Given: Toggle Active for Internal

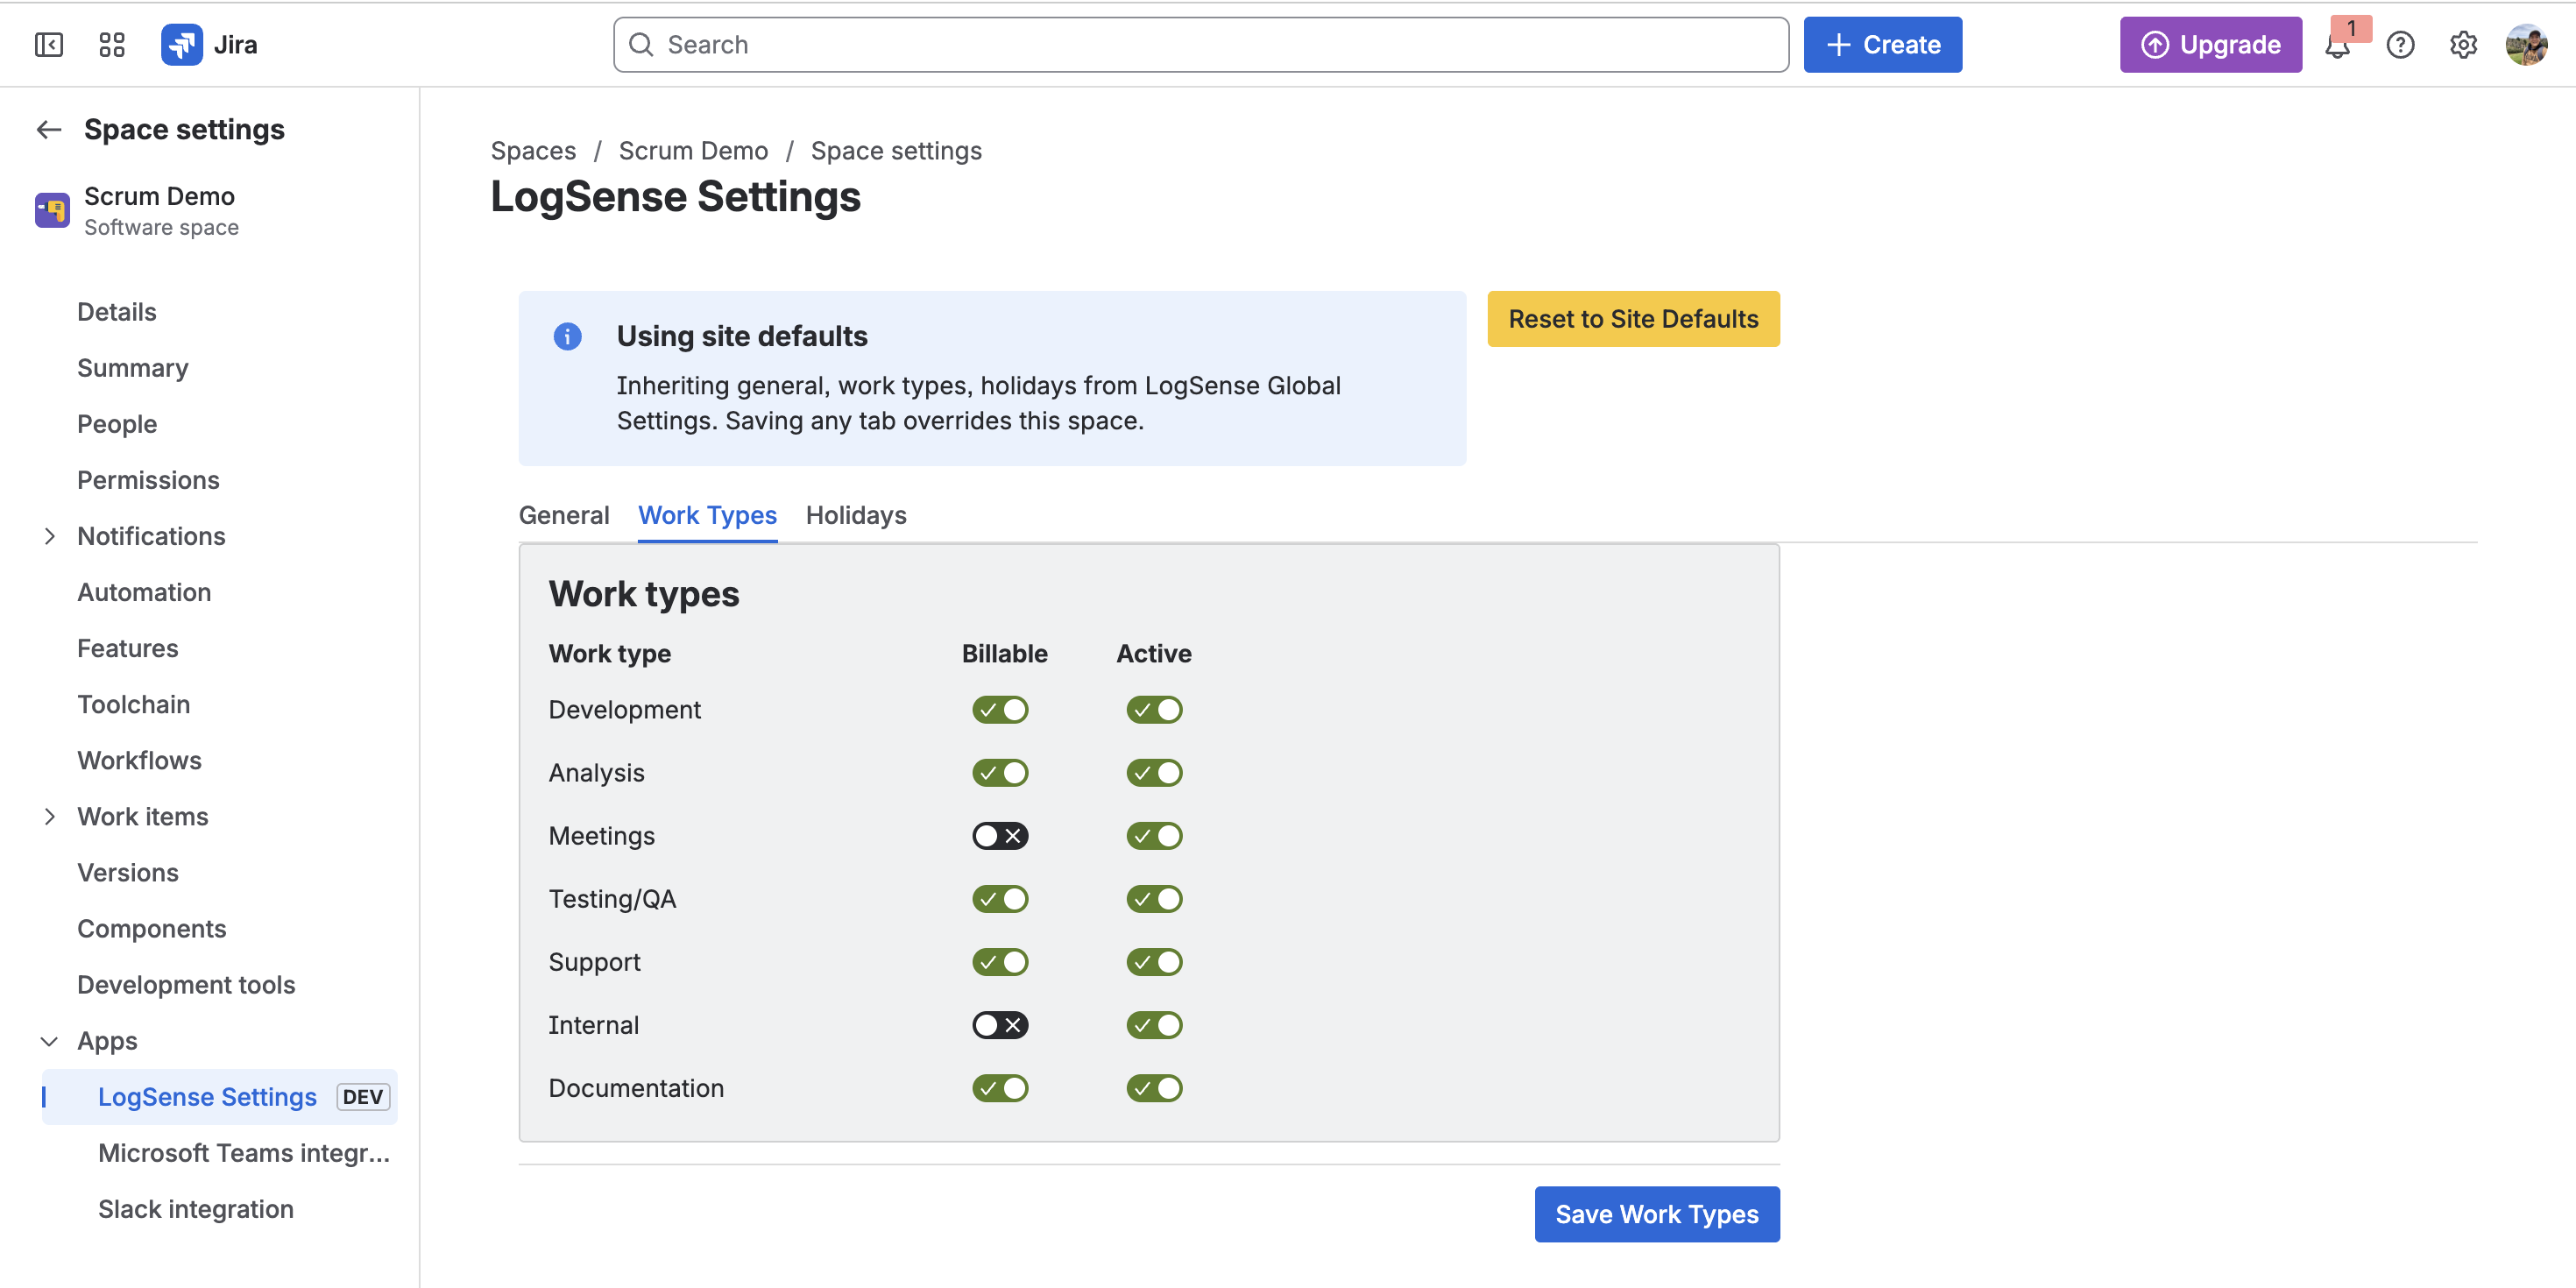Looking at the screenshot, I should (x=1154, y=1024).
